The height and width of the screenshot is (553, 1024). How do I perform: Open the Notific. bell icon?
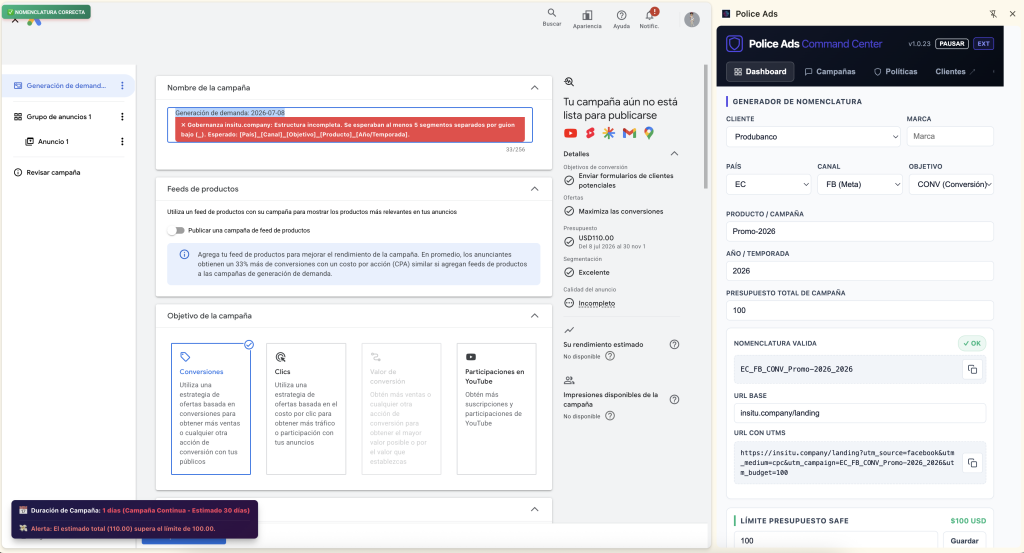point(650,15)
